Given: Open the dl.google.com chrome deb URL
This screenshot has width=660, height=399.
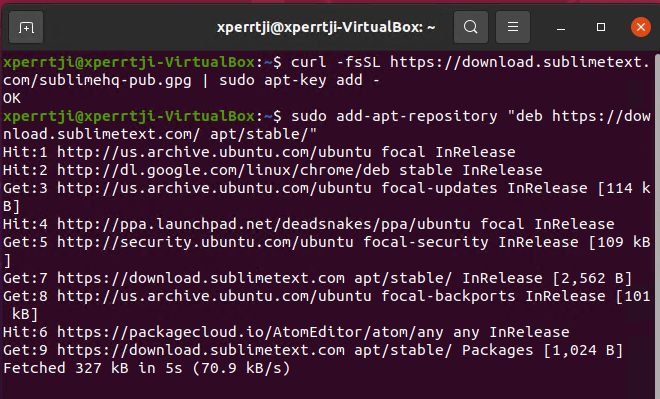Looking at the screenshot, I should click(223, 170).
